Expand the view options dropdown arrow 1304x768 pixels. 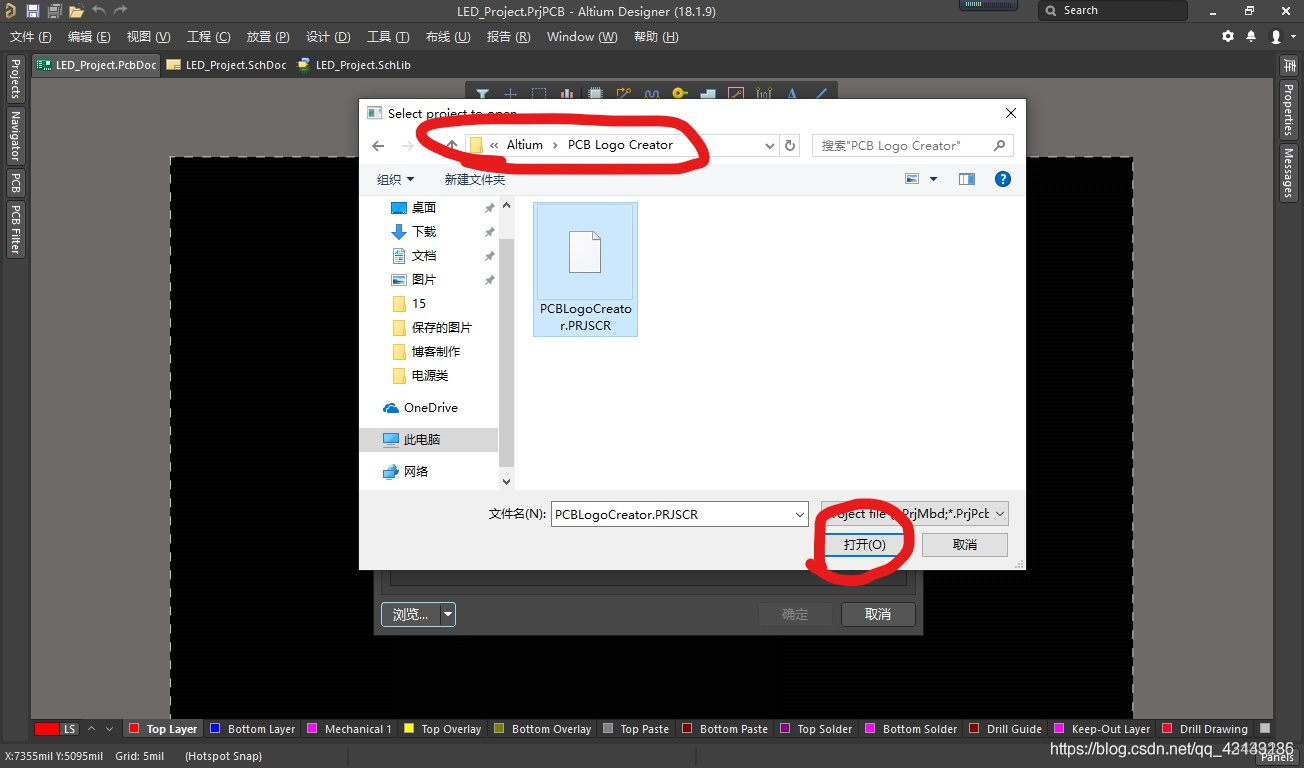coord(934,179)
